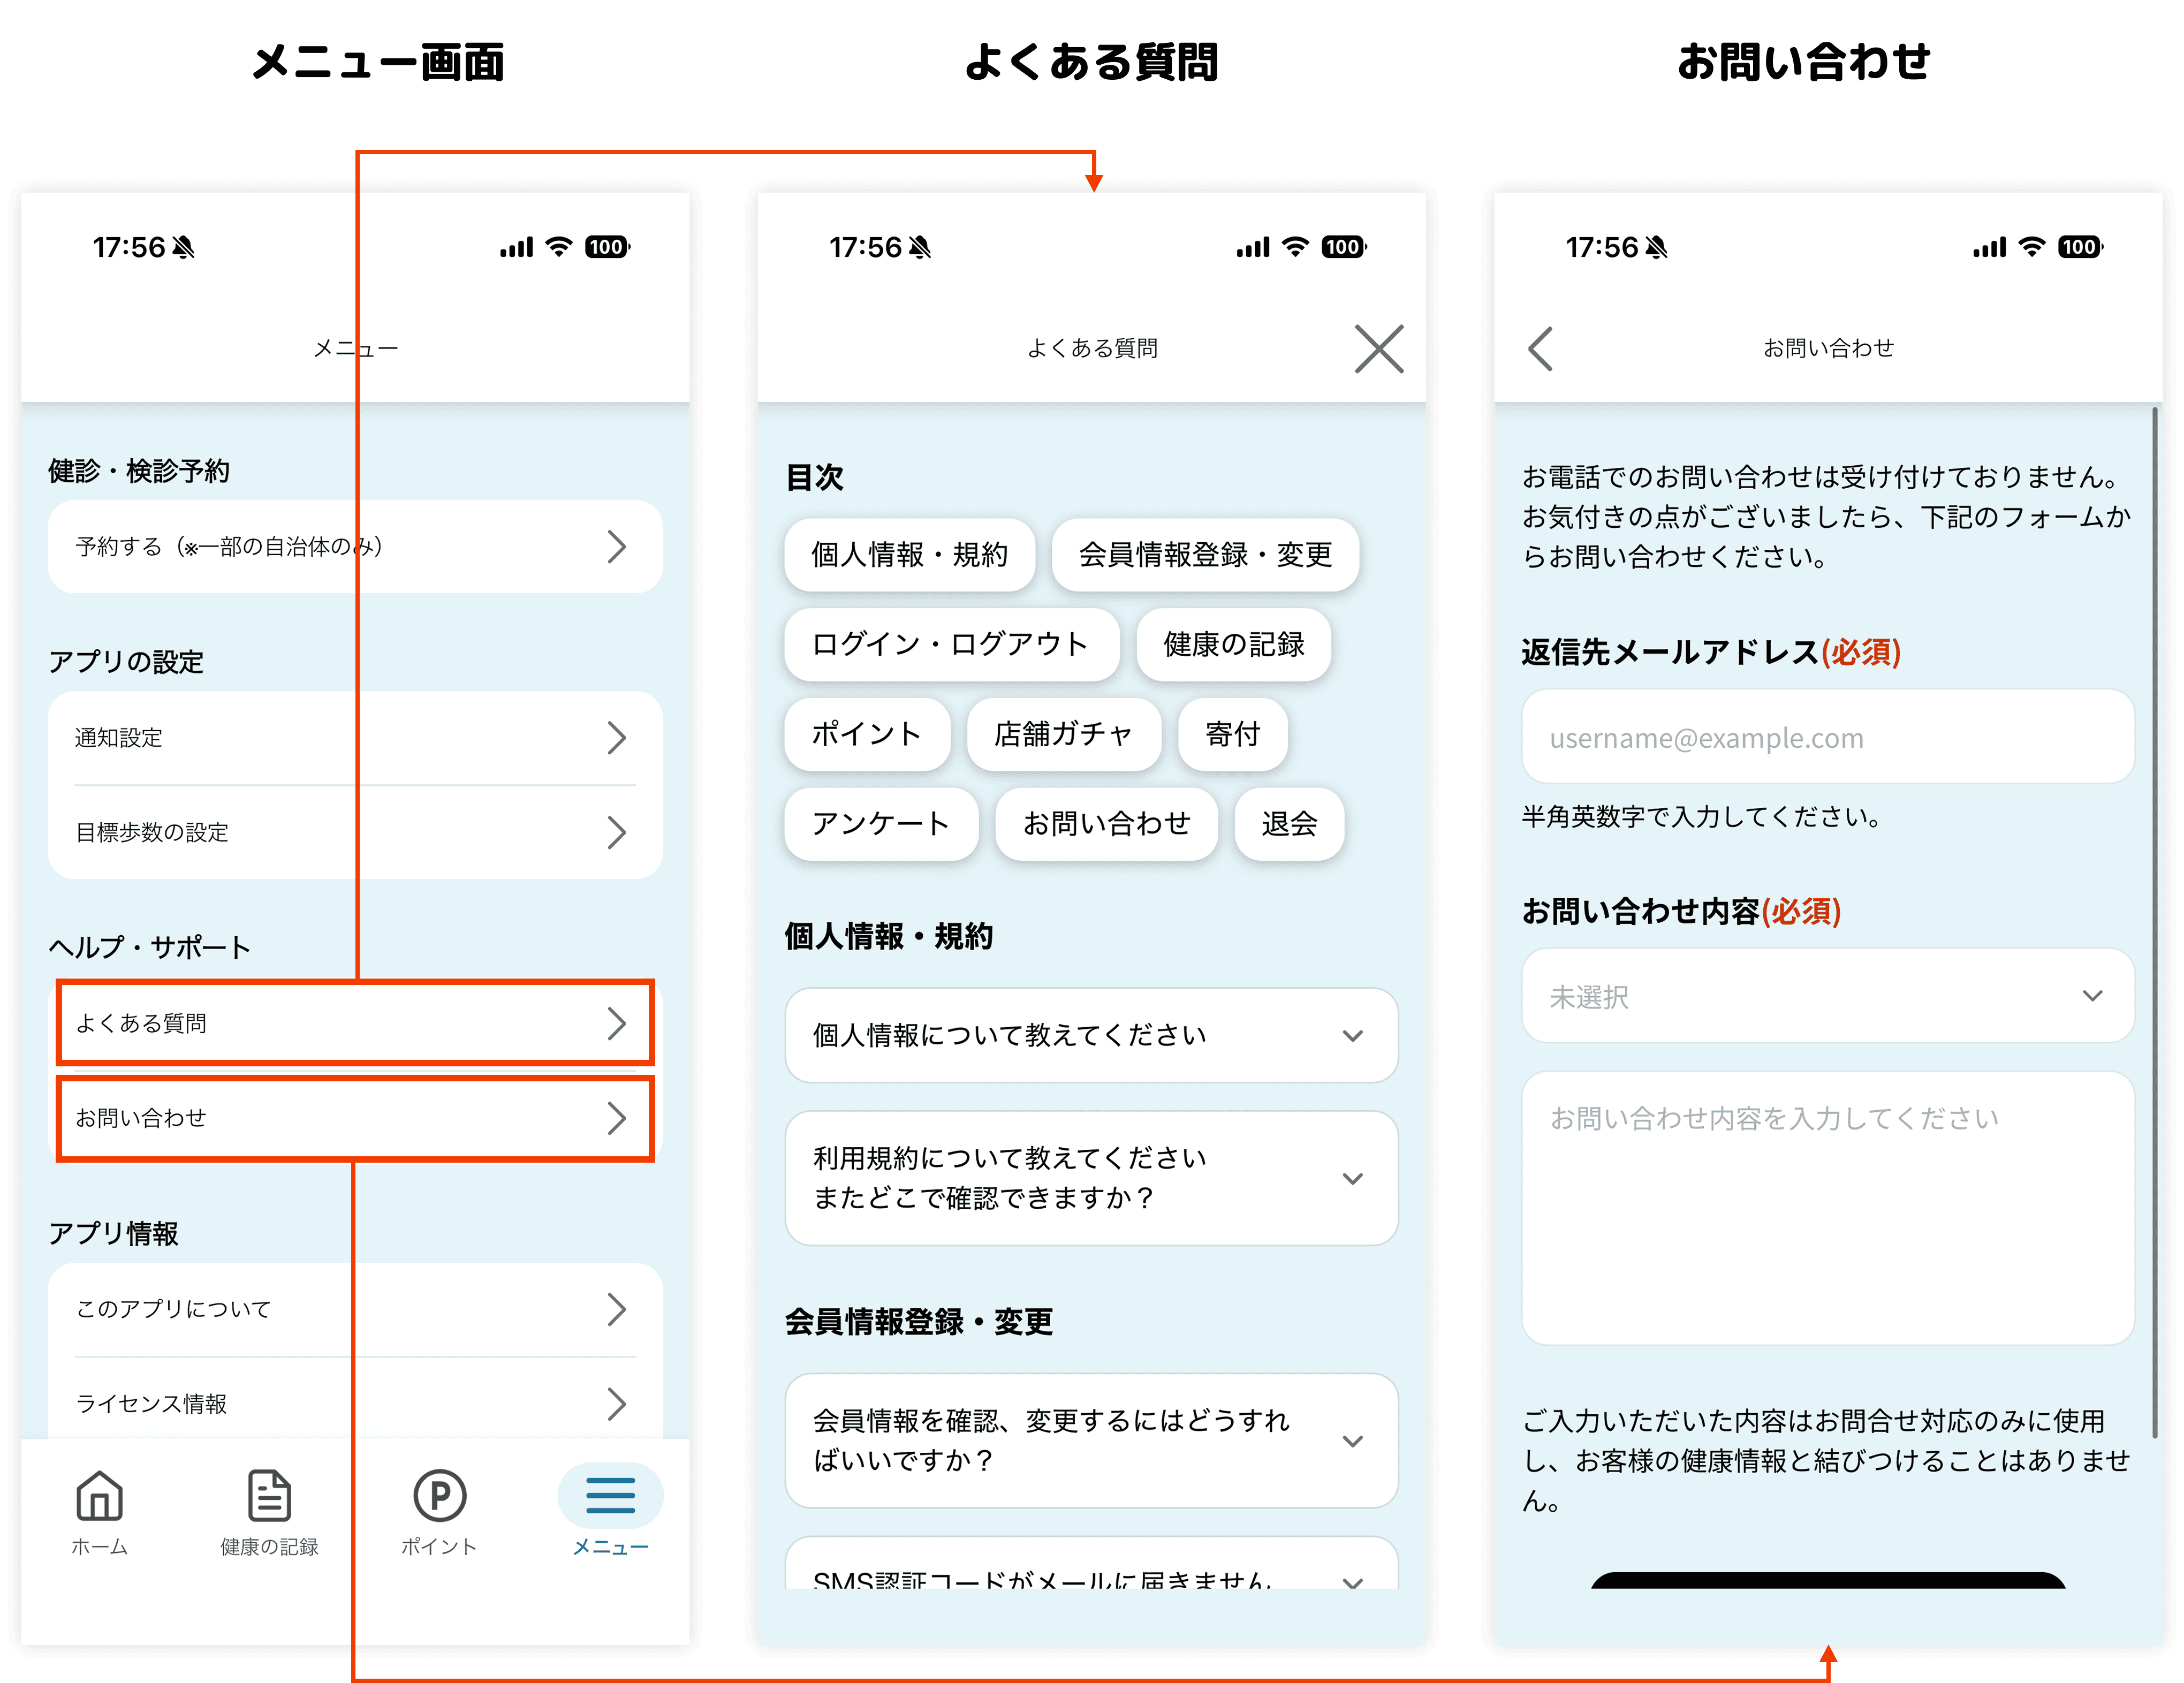2184x1683 pixels.
Task: Expand 会員情報を確認、変更するには question
Action: pos(1091,1440)
